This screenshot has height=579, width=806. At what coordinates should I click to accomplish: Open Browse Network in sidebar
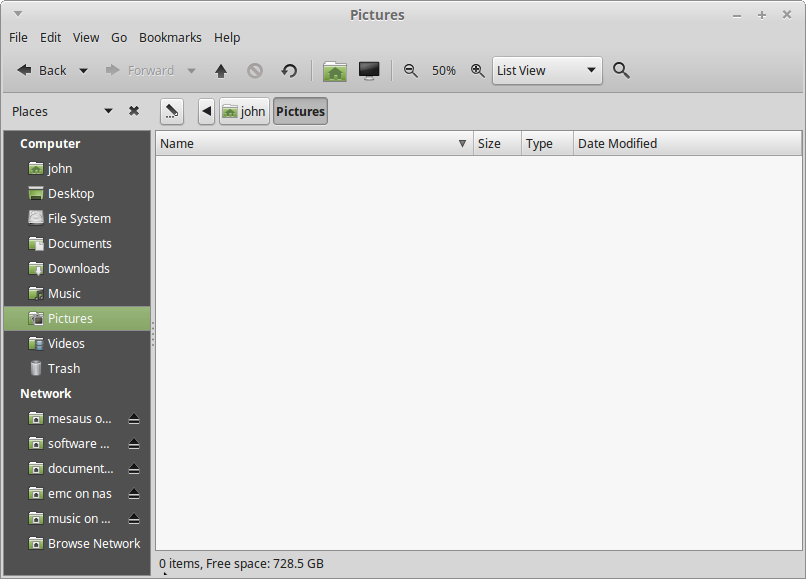(x=77, y=544)
